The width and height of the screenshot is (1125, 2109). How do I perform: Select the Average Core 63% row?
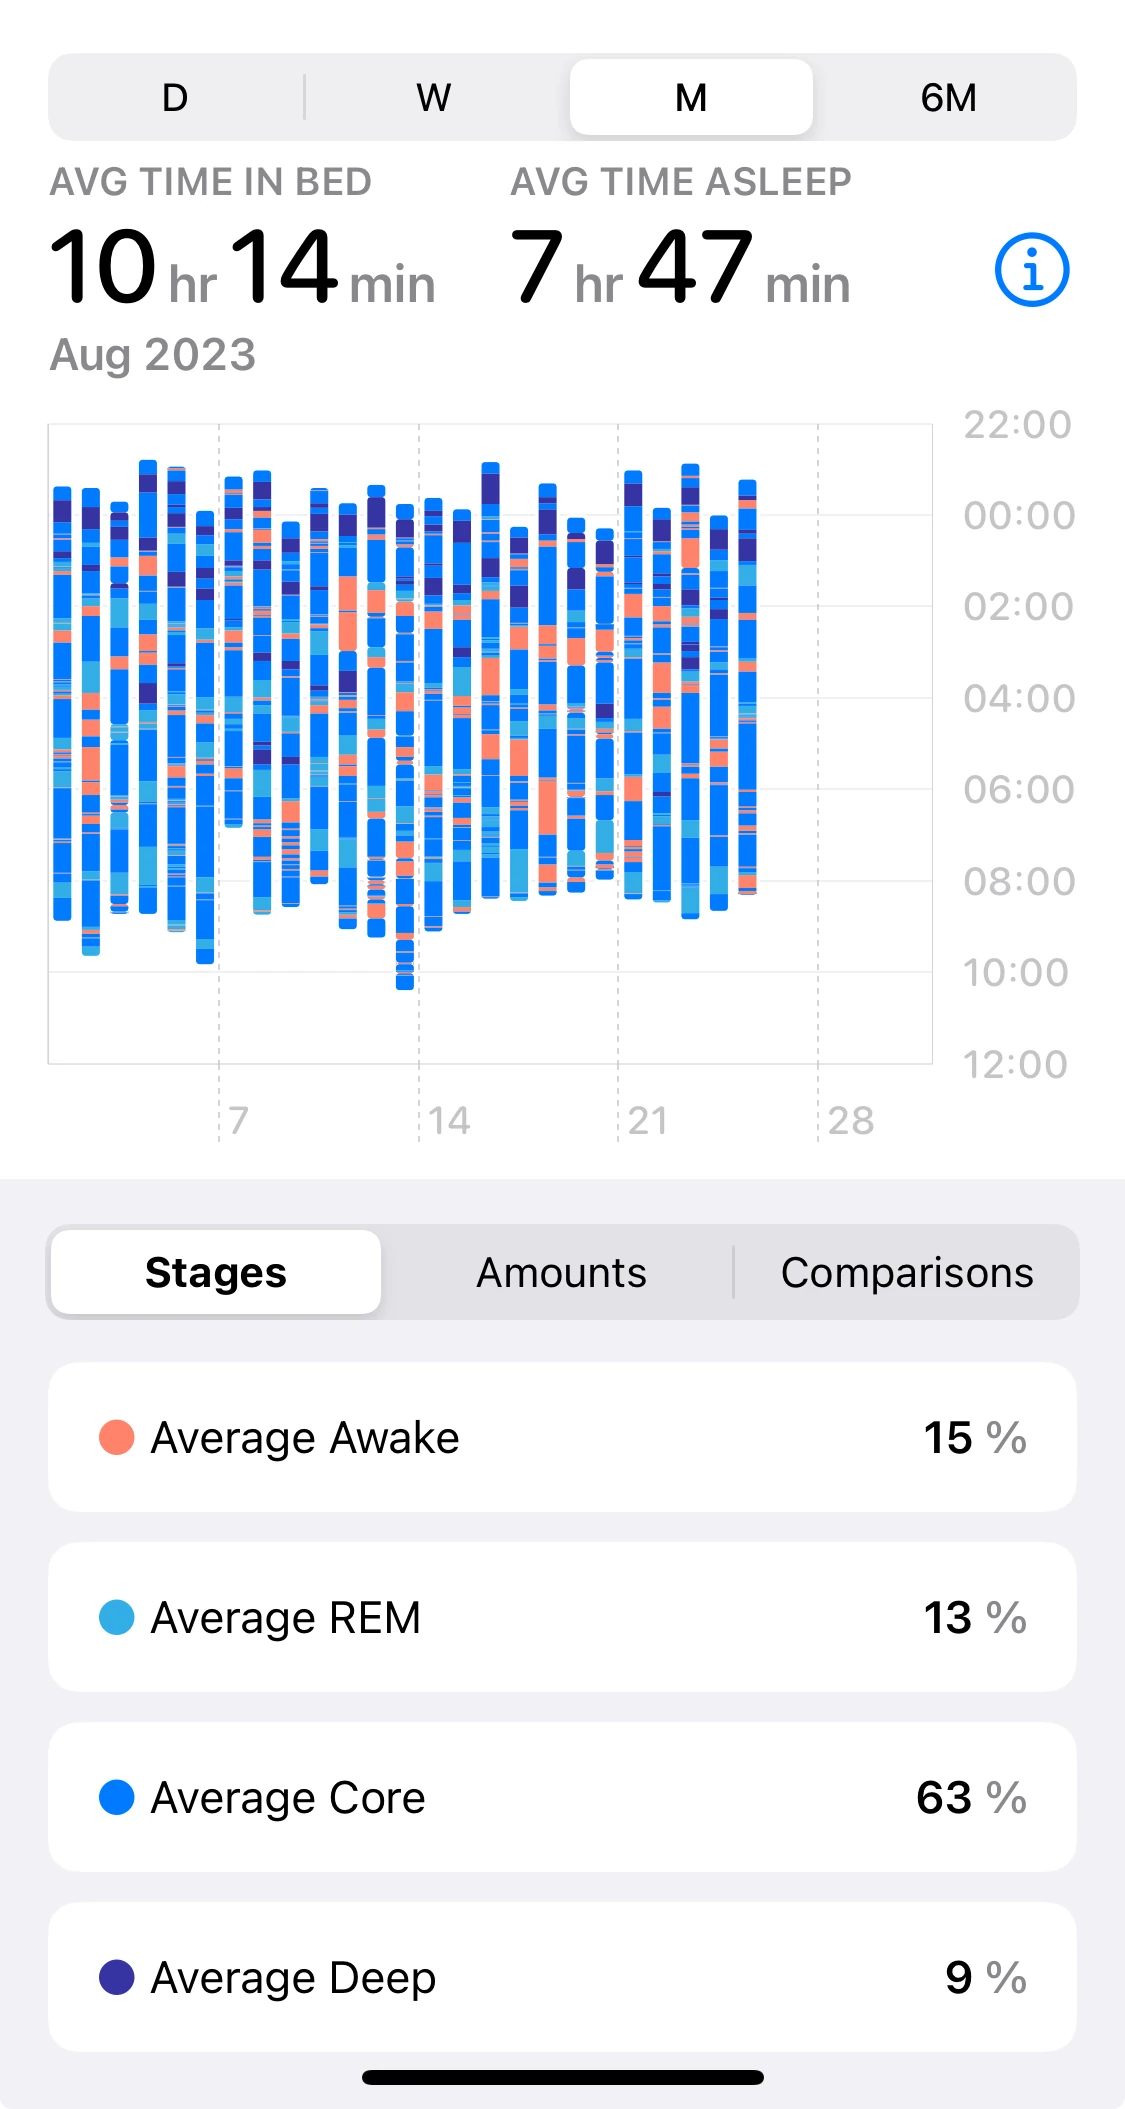562,1797
